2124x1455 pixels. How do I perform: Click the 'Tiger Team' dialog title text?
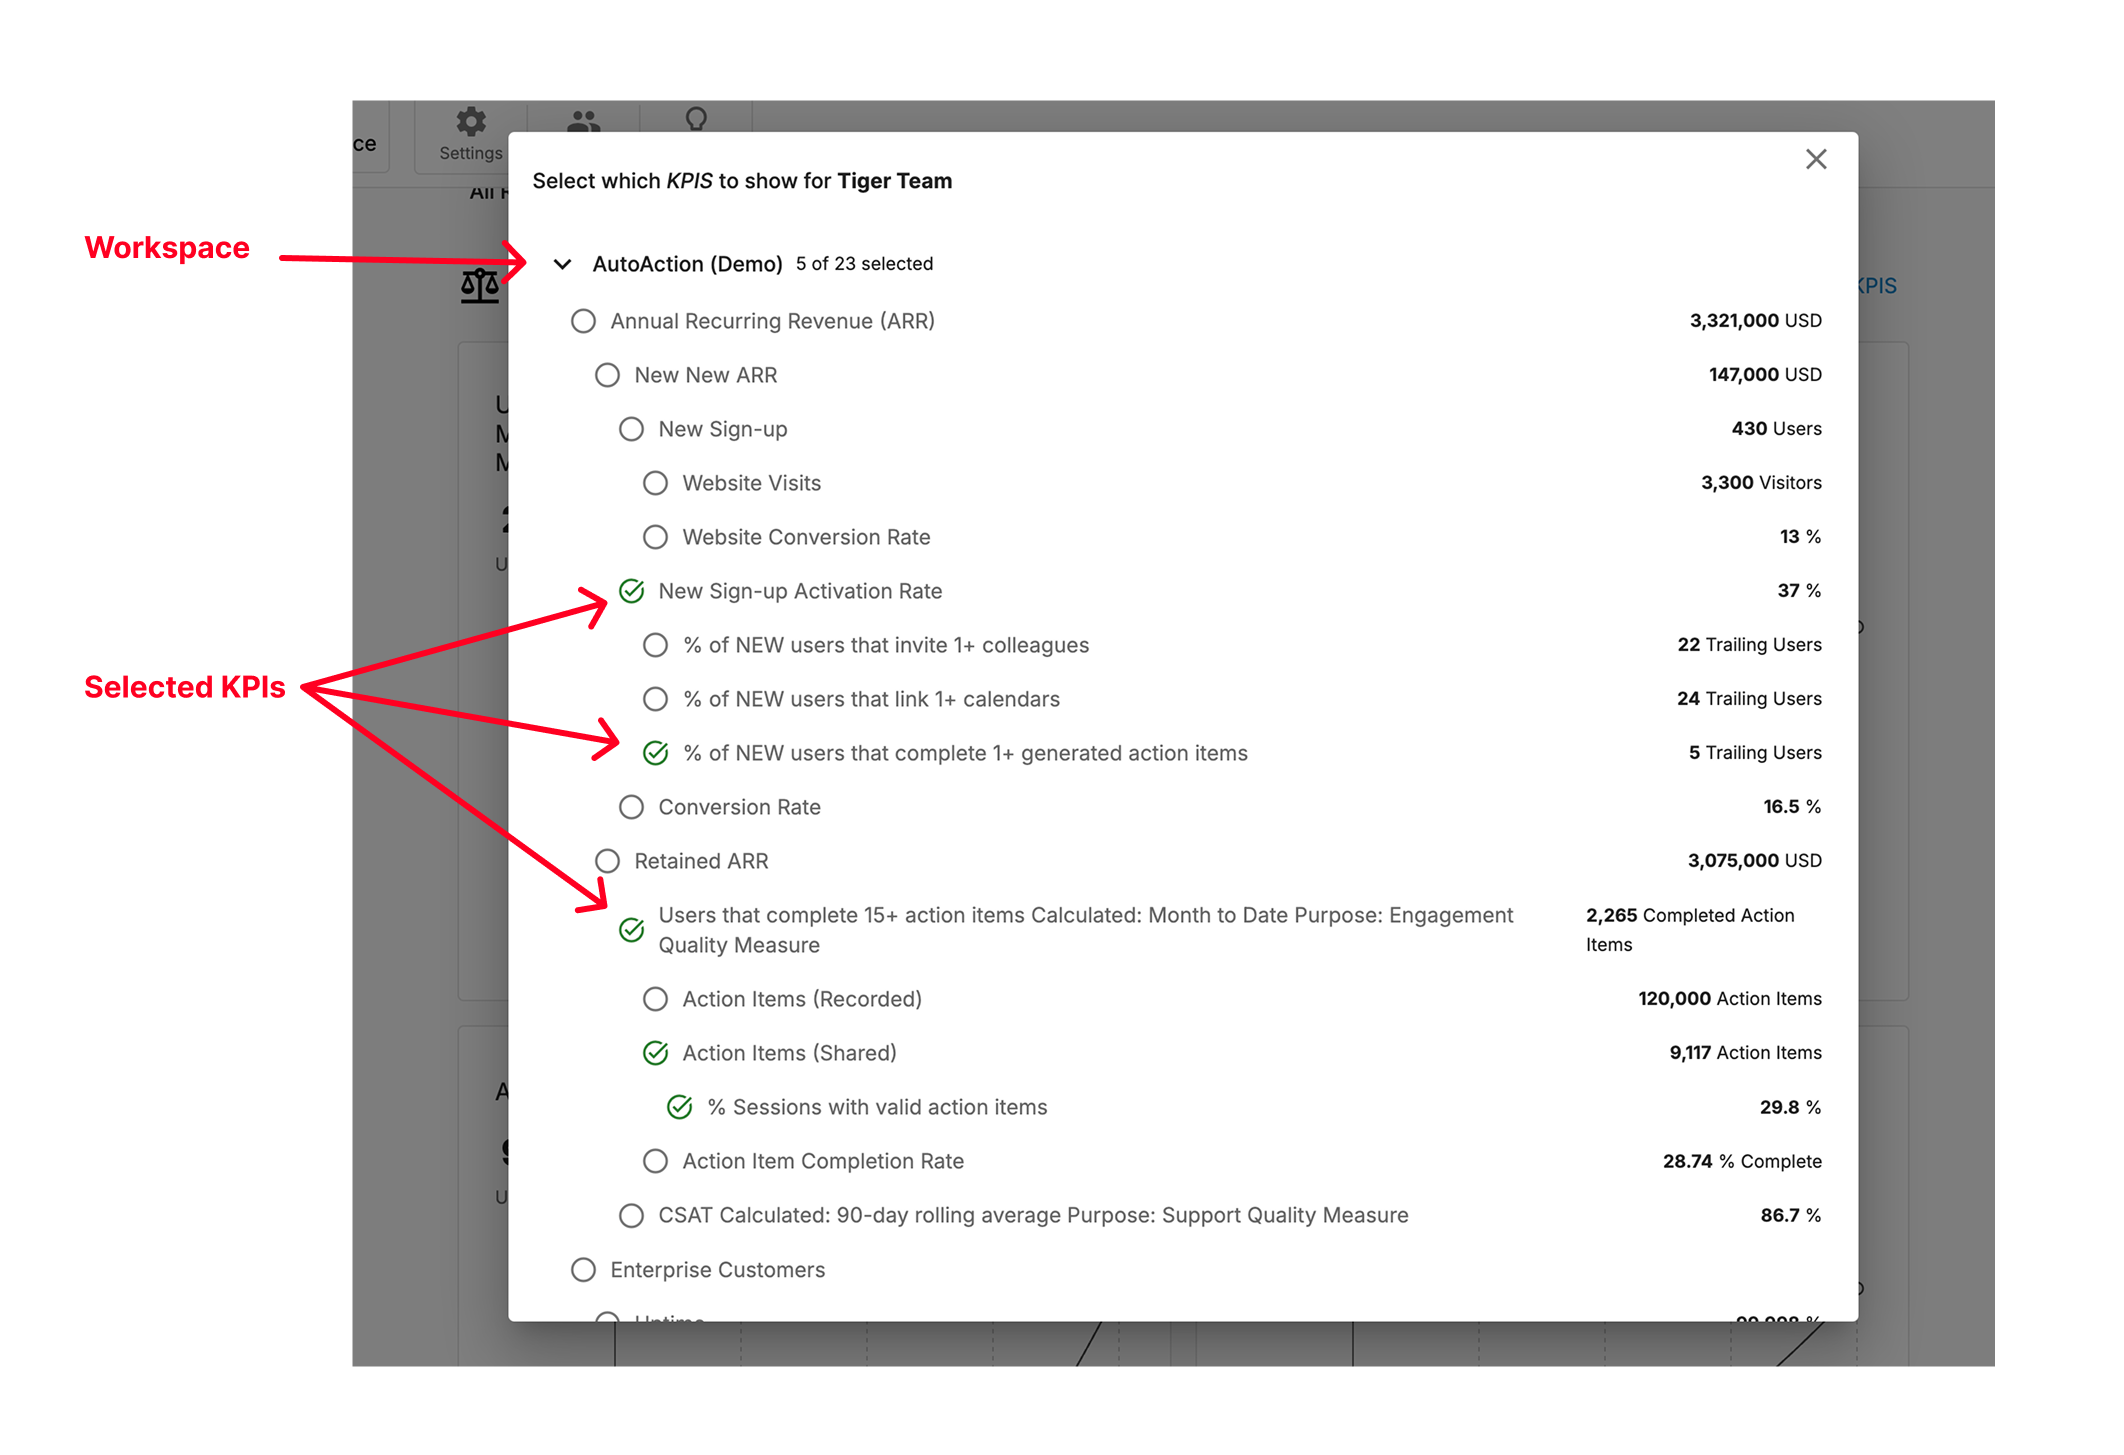[894, 181]
